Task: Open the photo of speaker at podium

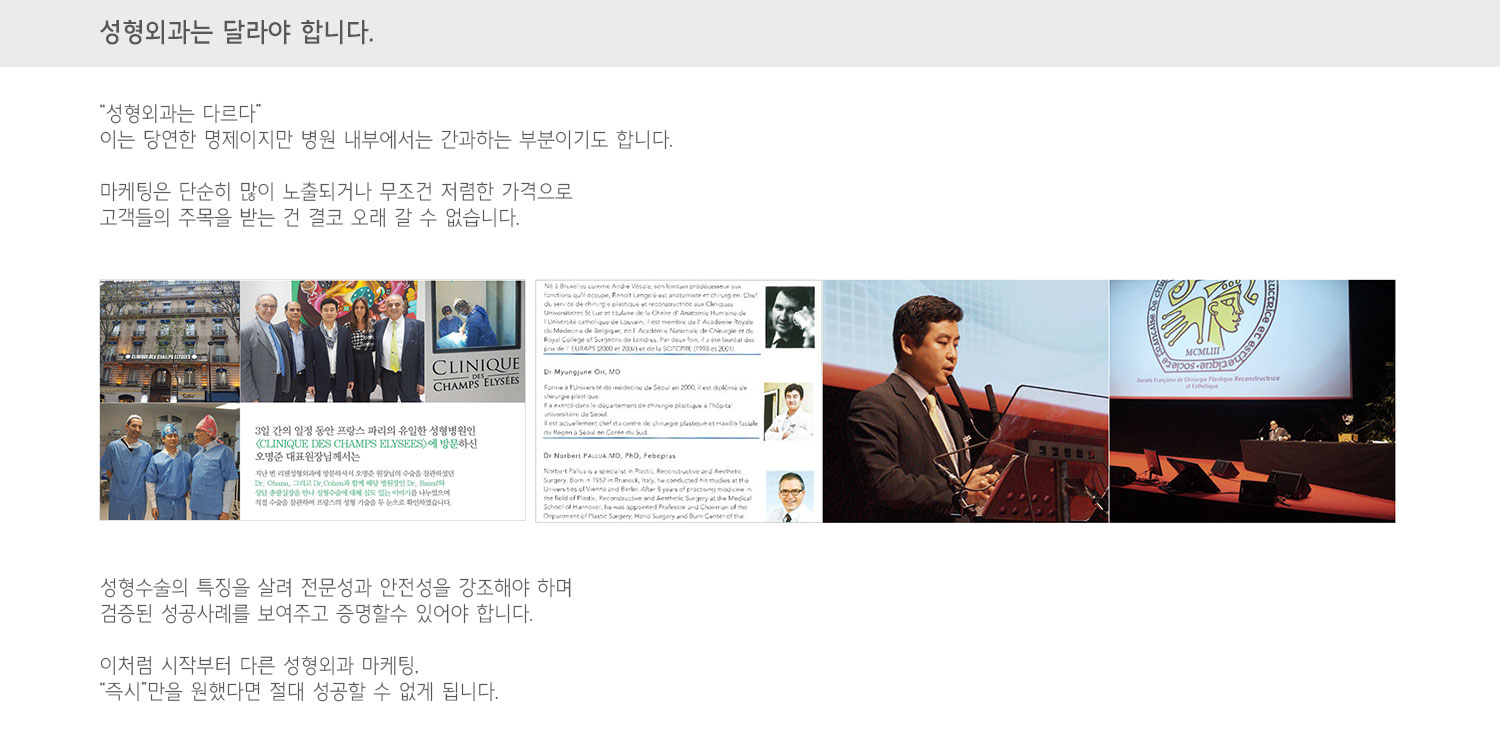Action: (x=965, y=401)
